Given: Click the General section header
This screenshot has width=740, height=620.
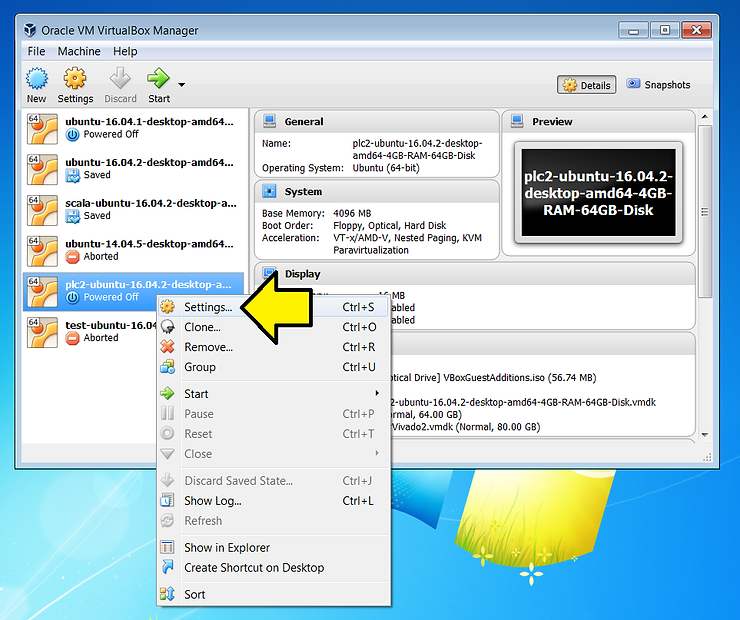Looking at the screenshot, I should 377,122.
